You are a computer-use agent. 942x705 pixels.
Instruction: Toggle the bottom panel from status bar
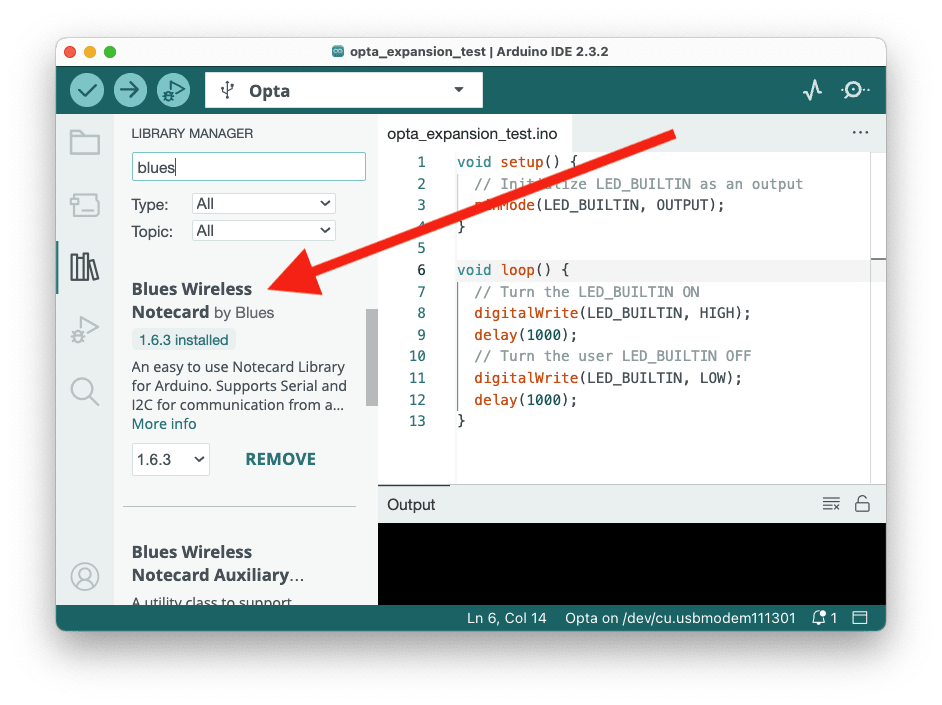[x=860, y=618]
